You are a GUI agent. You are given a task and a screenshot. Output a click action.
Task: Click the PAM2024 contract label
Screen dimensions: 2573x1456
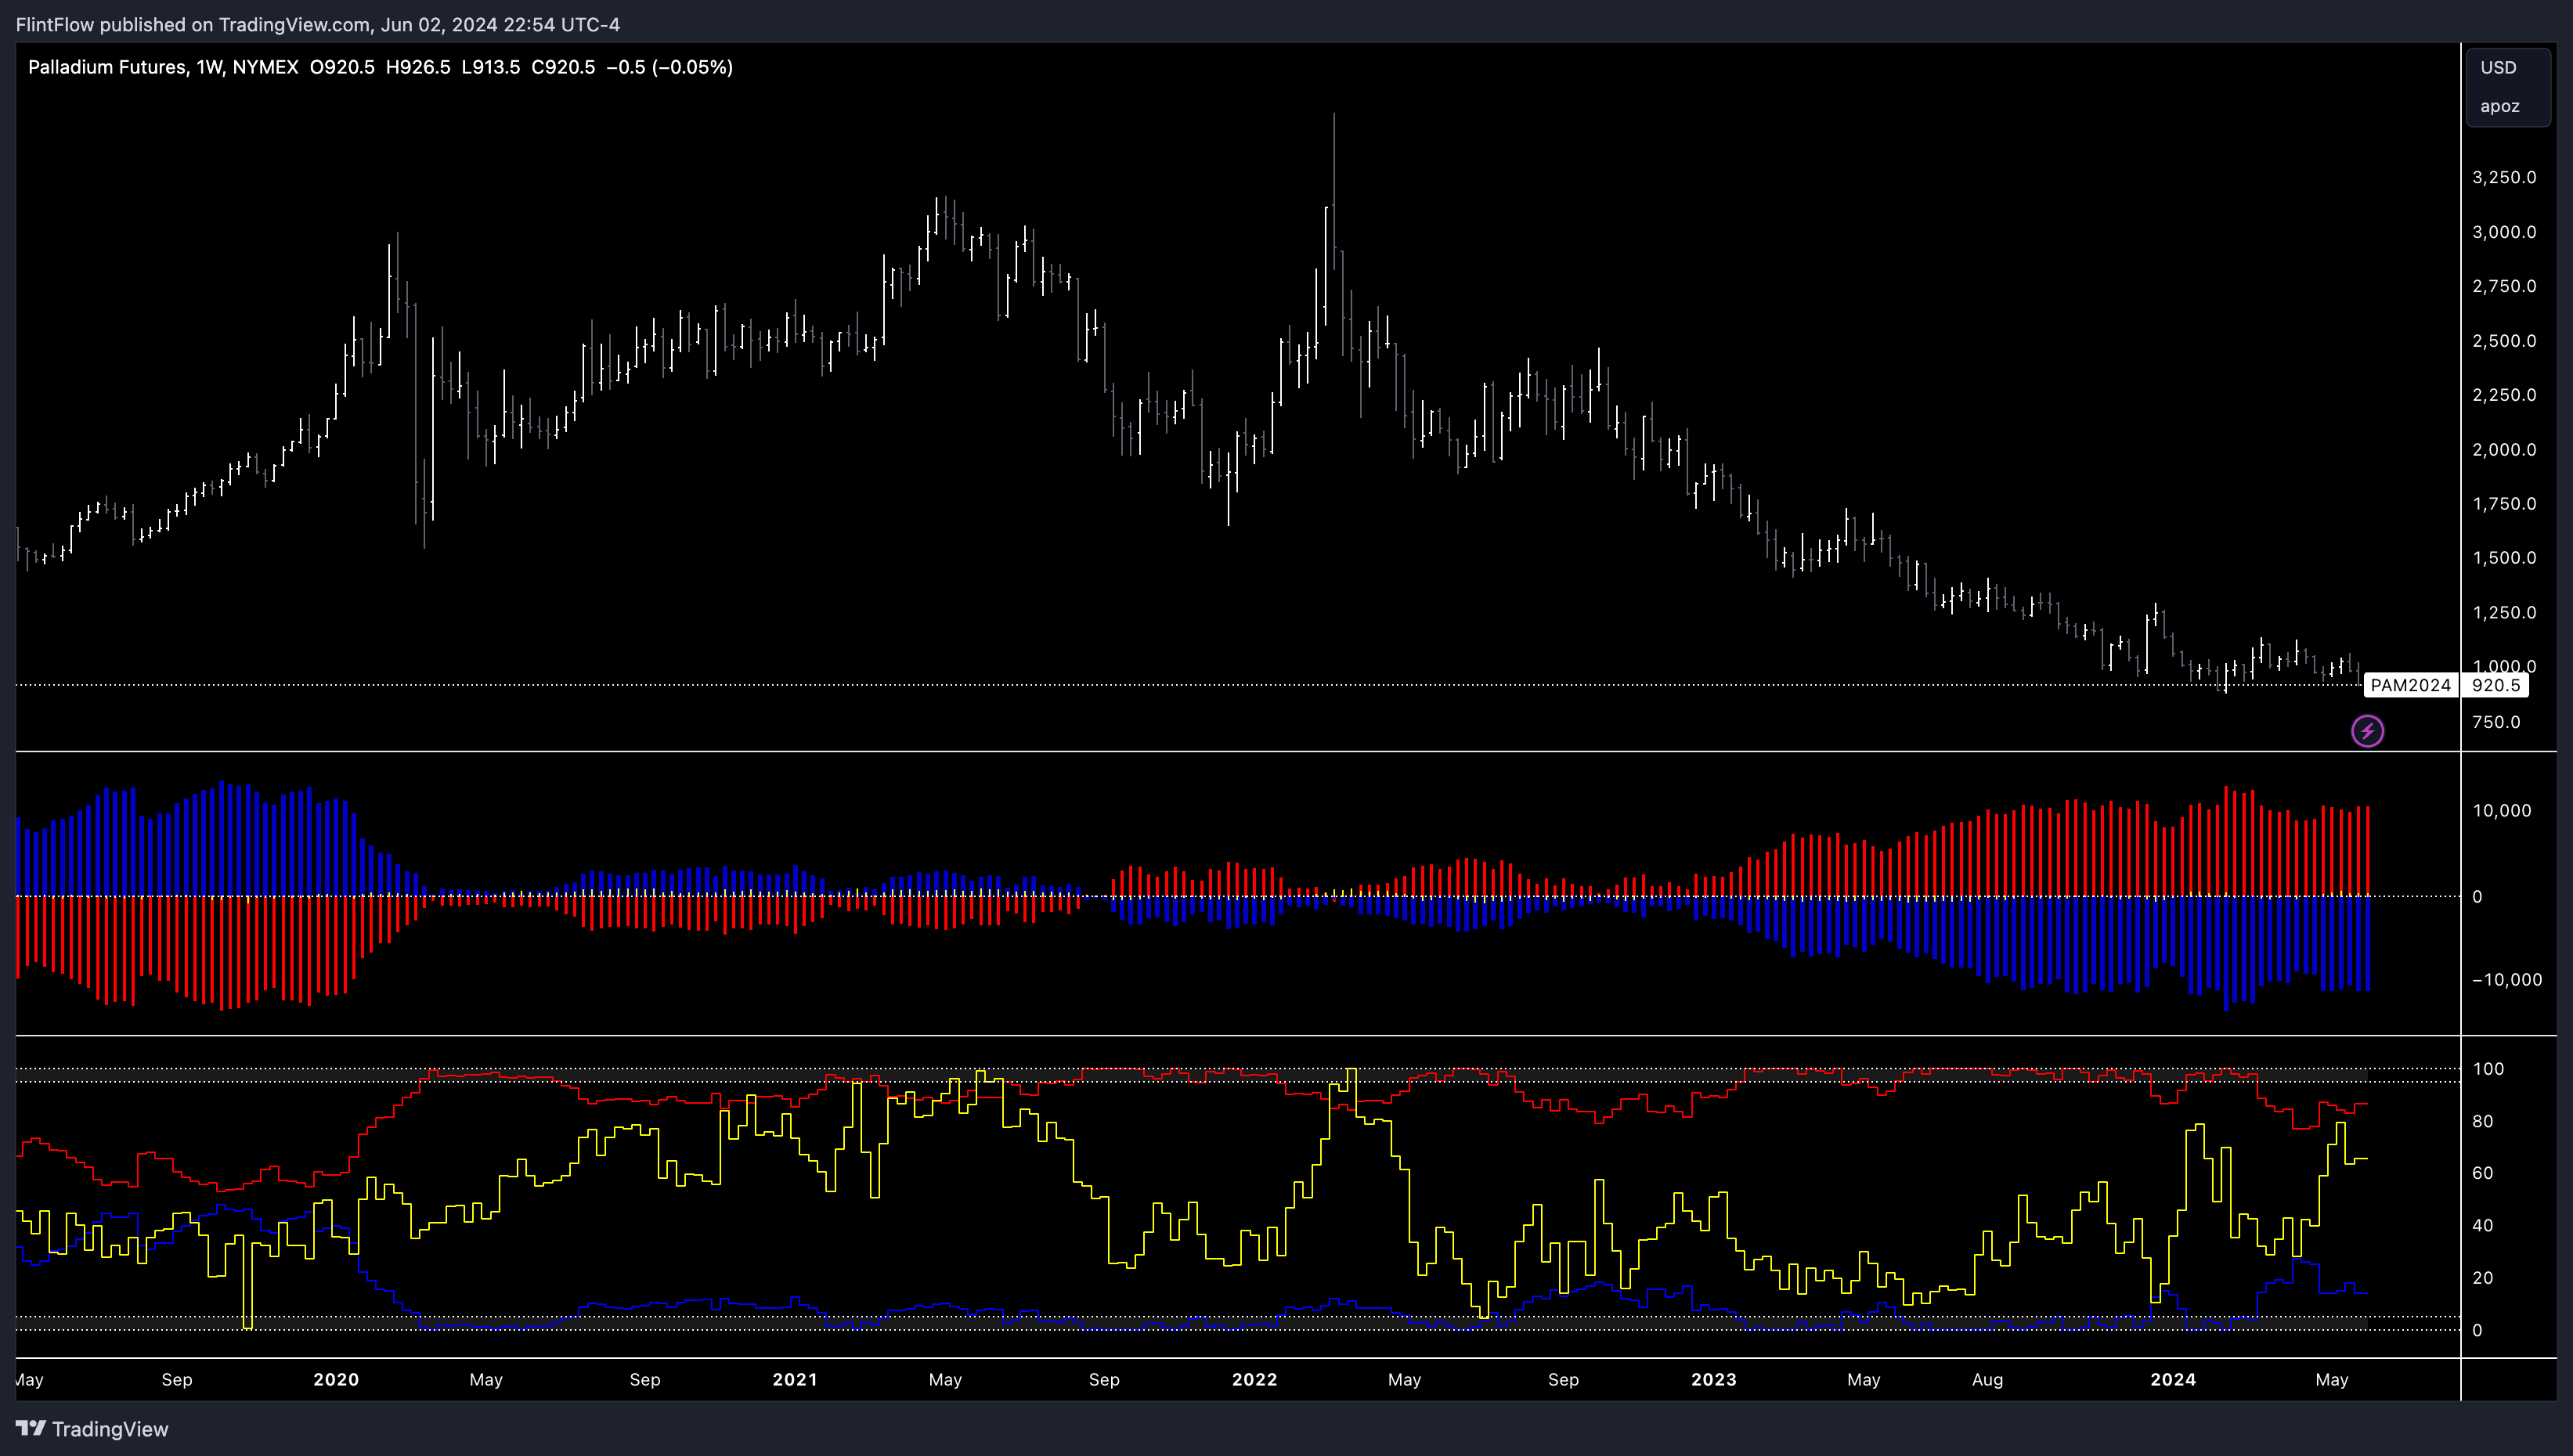pyautogui.click(x=2410, y=685)
